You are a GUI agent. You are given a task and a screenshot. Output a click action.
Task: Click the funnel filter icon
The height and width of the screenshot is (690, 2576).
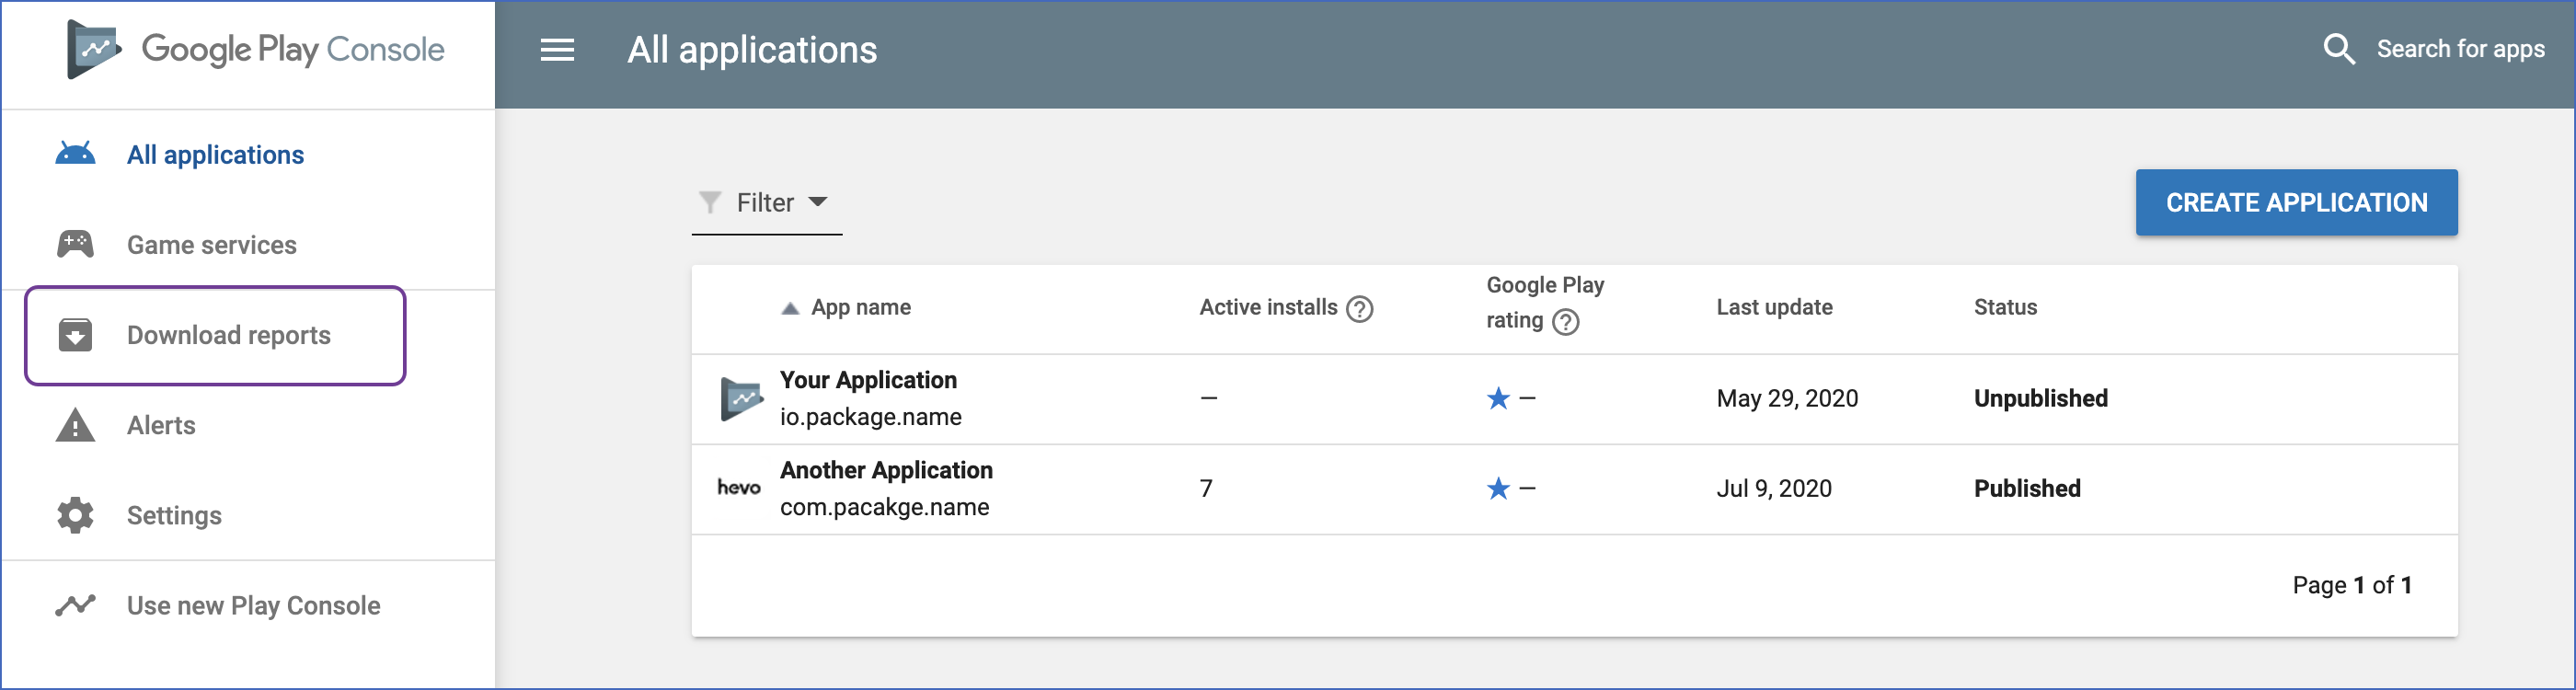(709, 203)
